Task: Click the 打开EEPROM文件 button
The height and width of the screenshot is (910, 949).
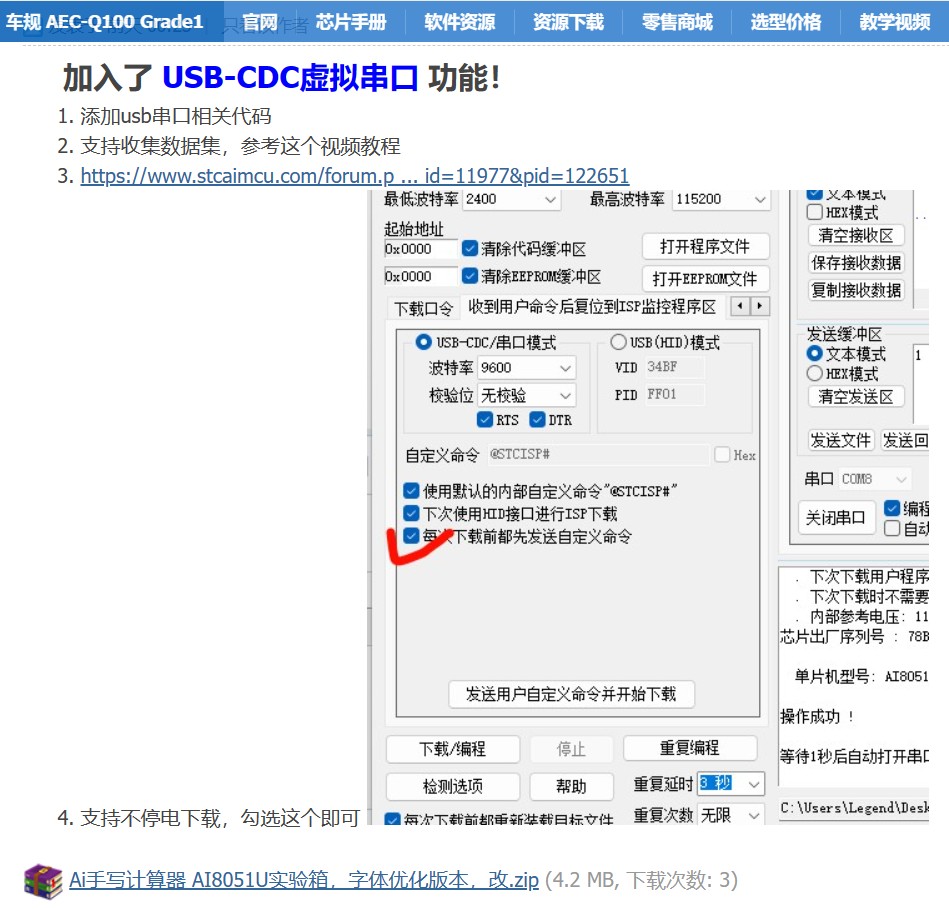Action: pos(706,279)
